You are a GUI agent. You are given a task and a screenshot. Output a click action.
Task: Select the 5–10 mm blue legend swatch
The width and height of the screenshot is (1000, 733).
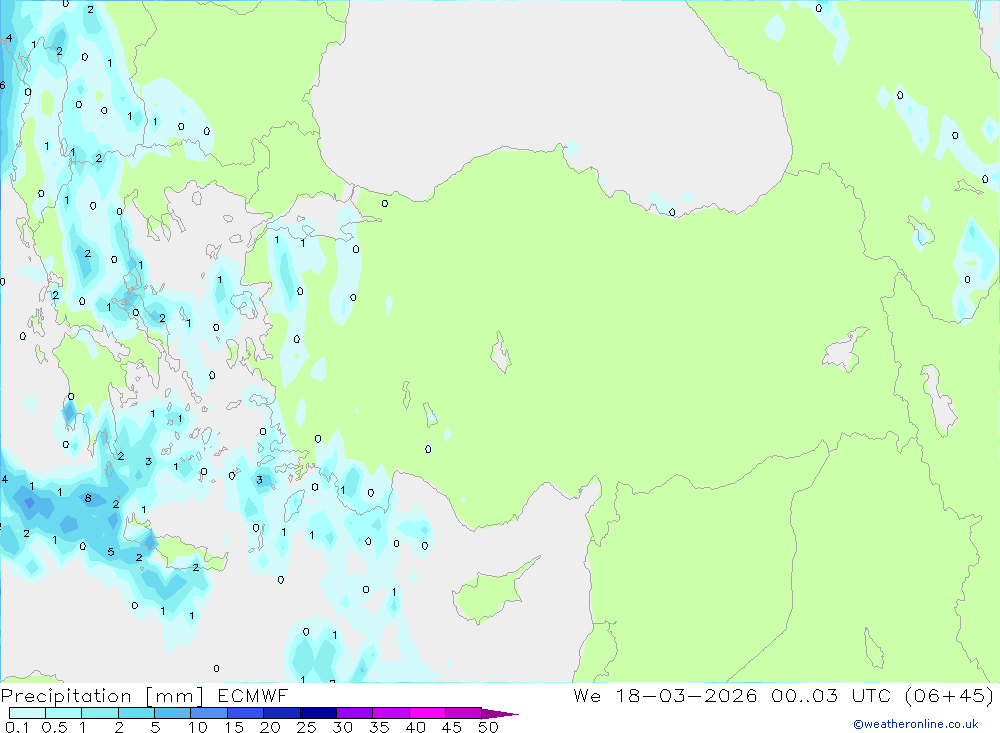coord(173,713)
